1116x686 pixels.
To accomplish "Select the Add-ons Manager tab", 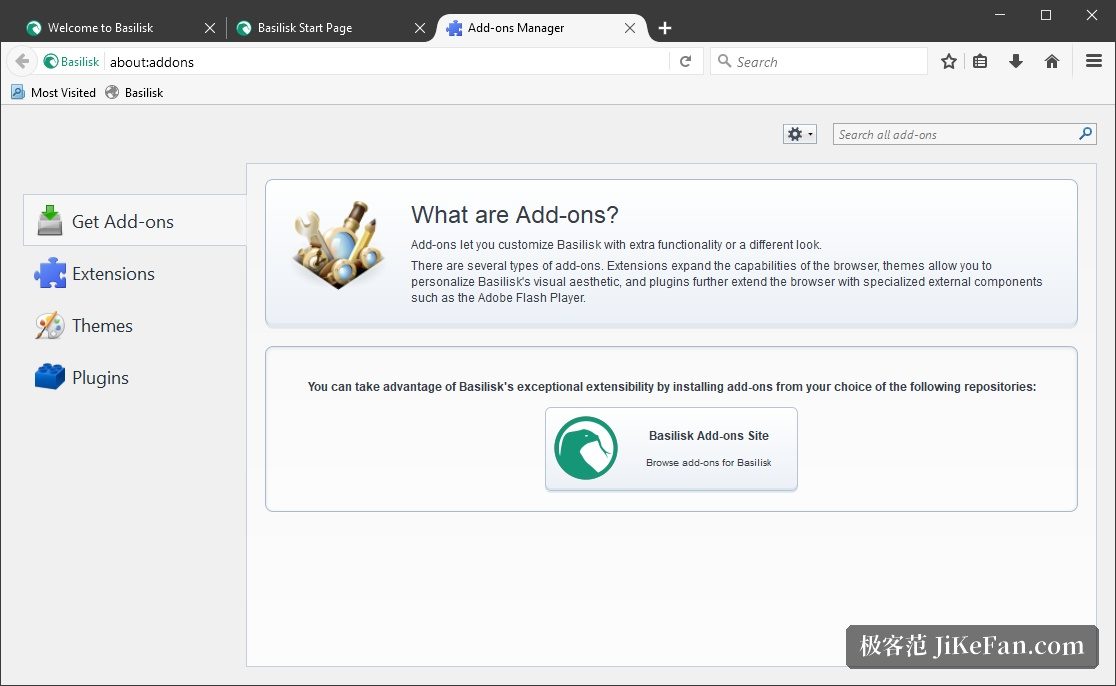I will (x=541, y=28).
